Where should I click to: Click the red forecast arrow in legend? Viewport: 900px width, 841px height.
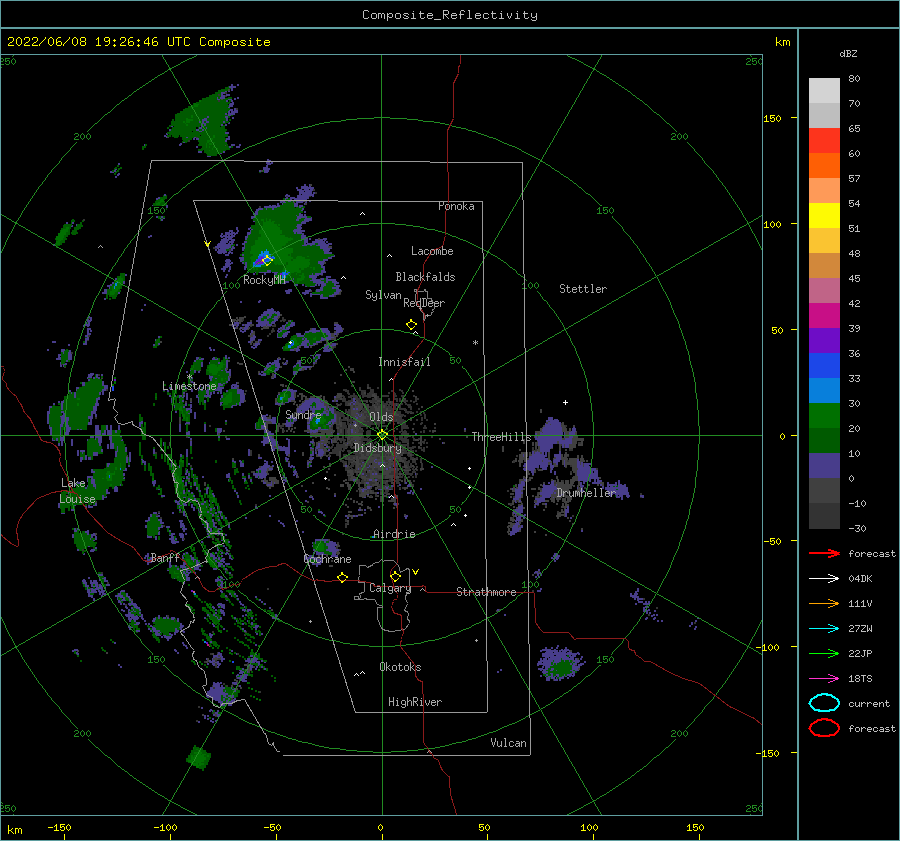pyautogui.click(x=824, y=553)
